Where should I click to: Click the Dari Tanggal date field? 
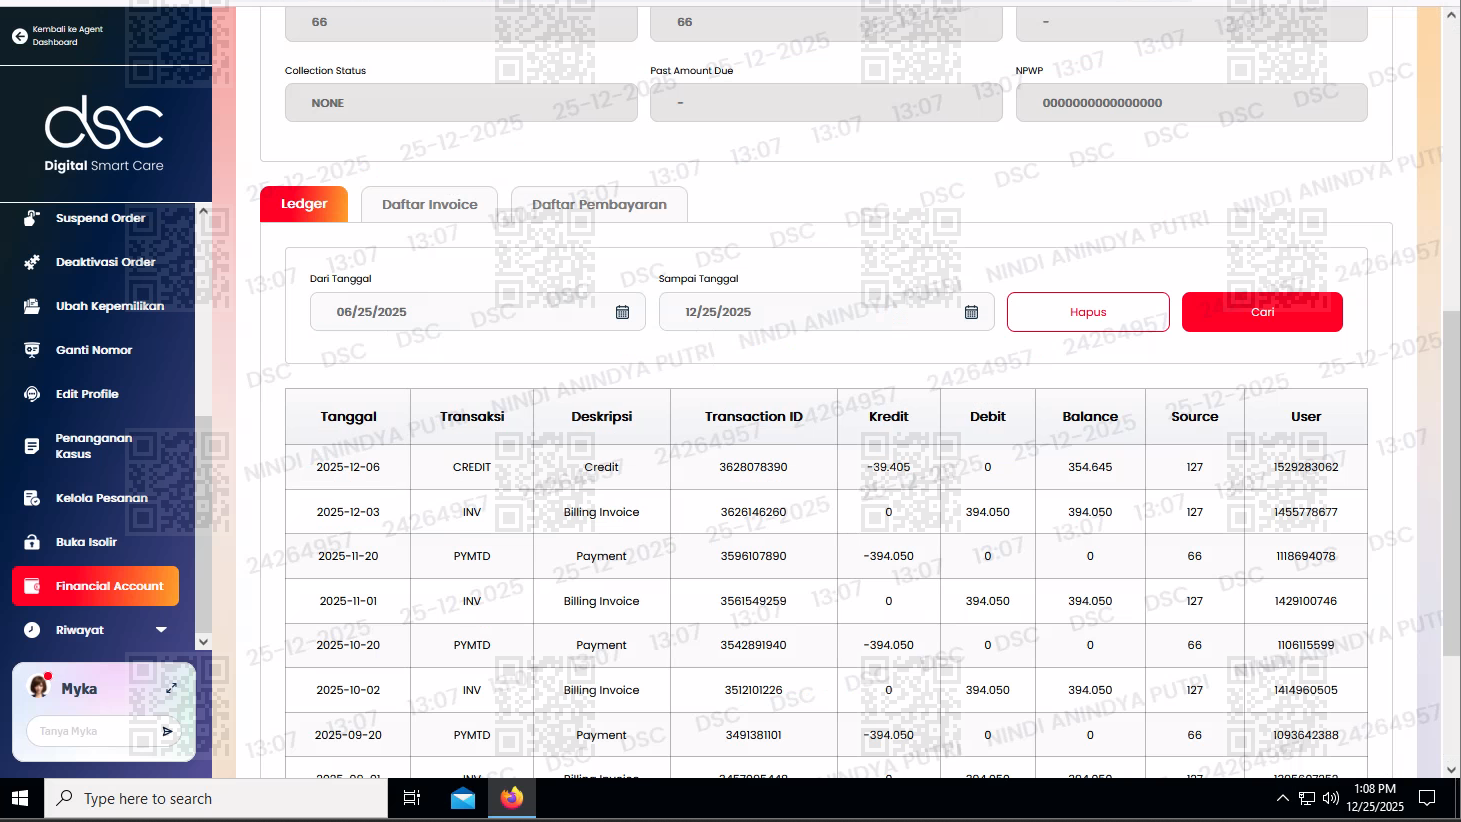(x=478, y=312)
